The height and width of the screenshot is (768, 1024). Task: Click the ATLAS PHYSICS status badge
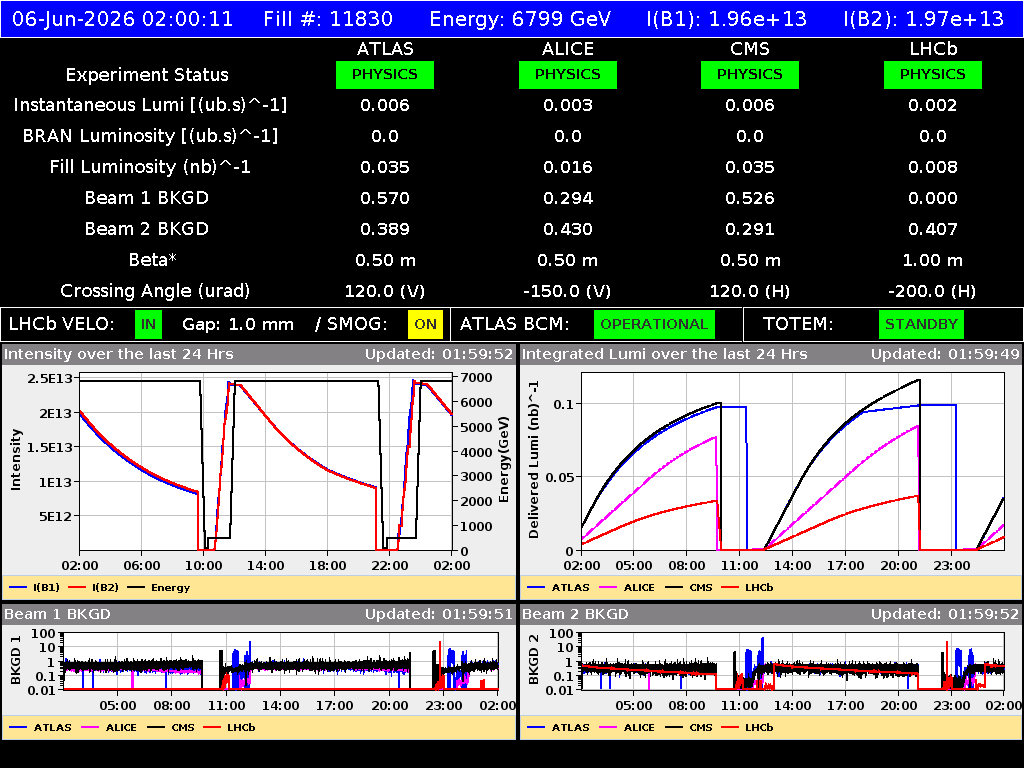coord(385,74)
